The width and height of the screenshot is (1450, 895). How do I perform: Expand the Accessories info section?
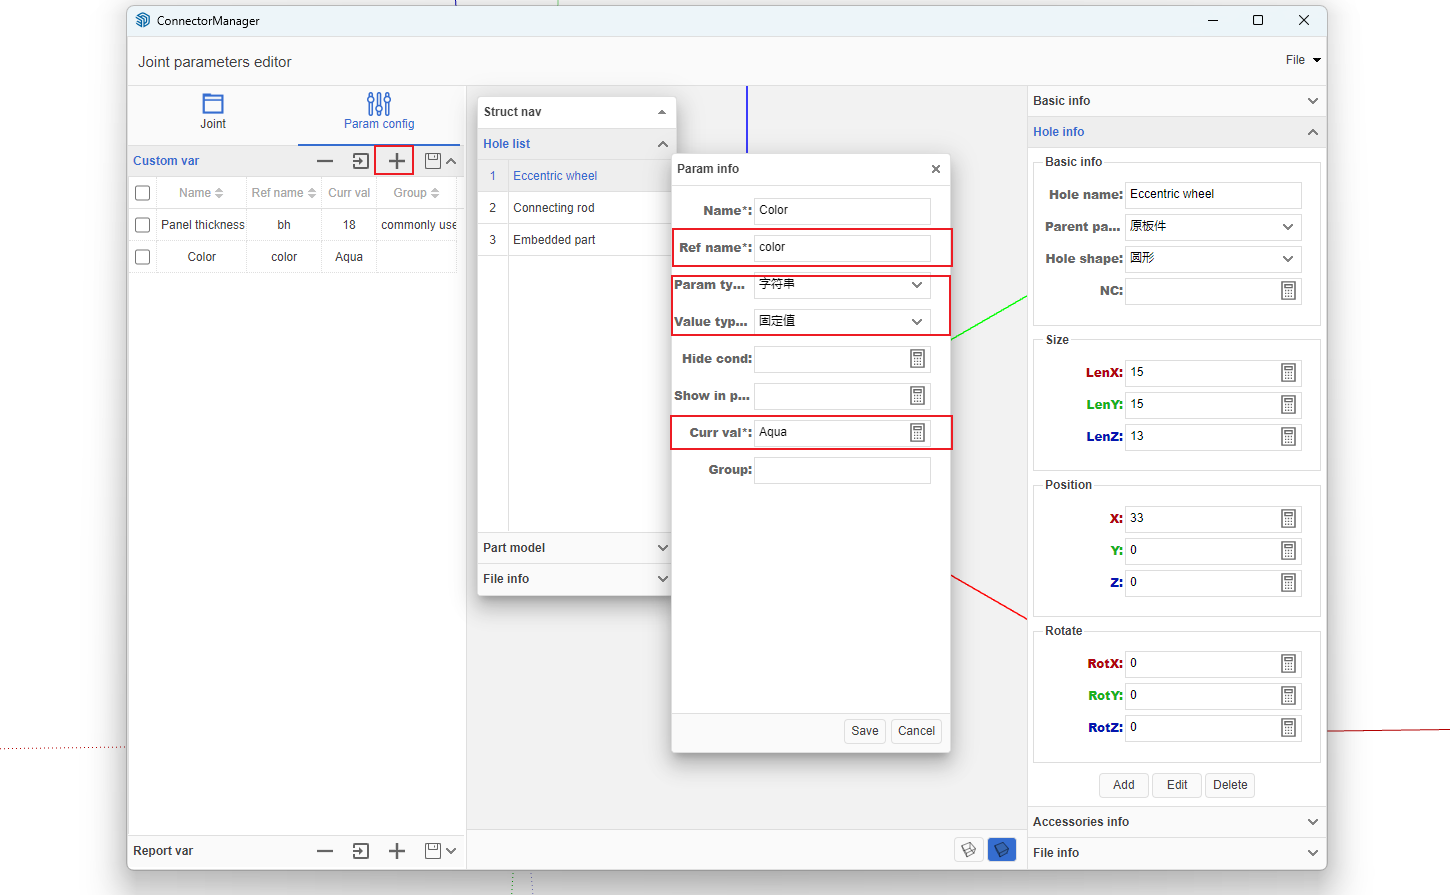tap(1176, 822)
